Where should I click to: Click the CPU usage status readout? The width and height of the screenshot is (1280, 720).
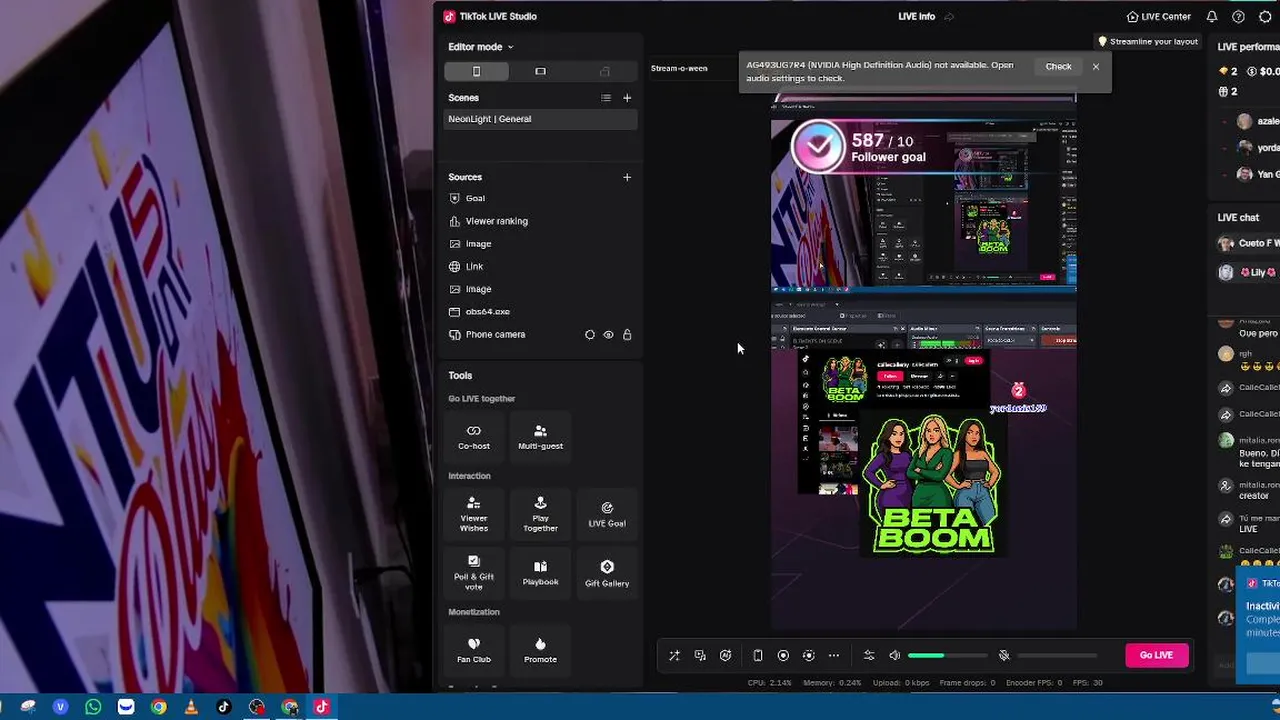click(x=770, y=683)
